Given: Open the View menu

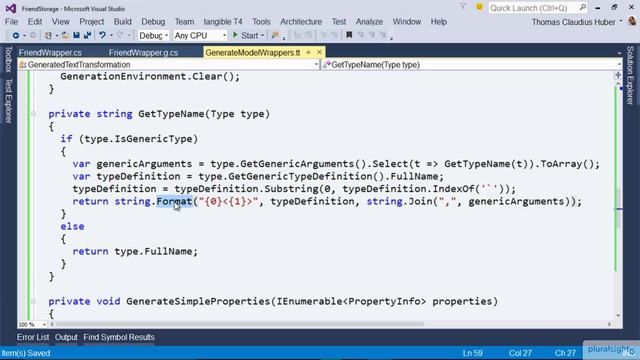Looking at the screenshot, I should 60,22.
